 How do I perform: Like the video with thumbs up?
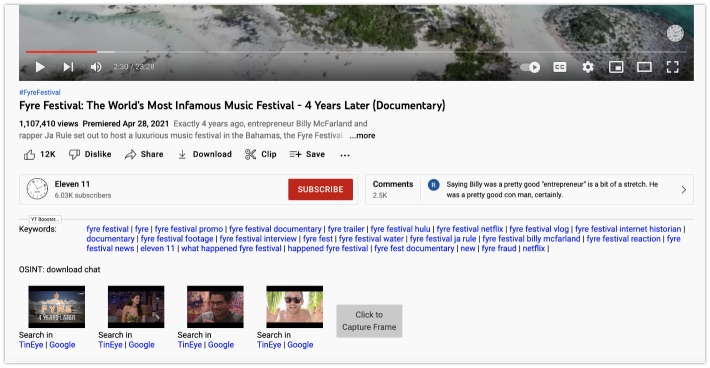39,154
